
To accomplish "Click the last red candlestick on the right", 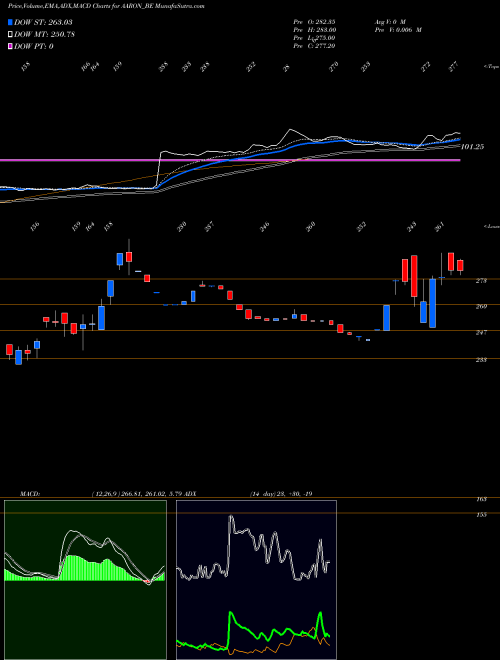I will coord(460,265).
